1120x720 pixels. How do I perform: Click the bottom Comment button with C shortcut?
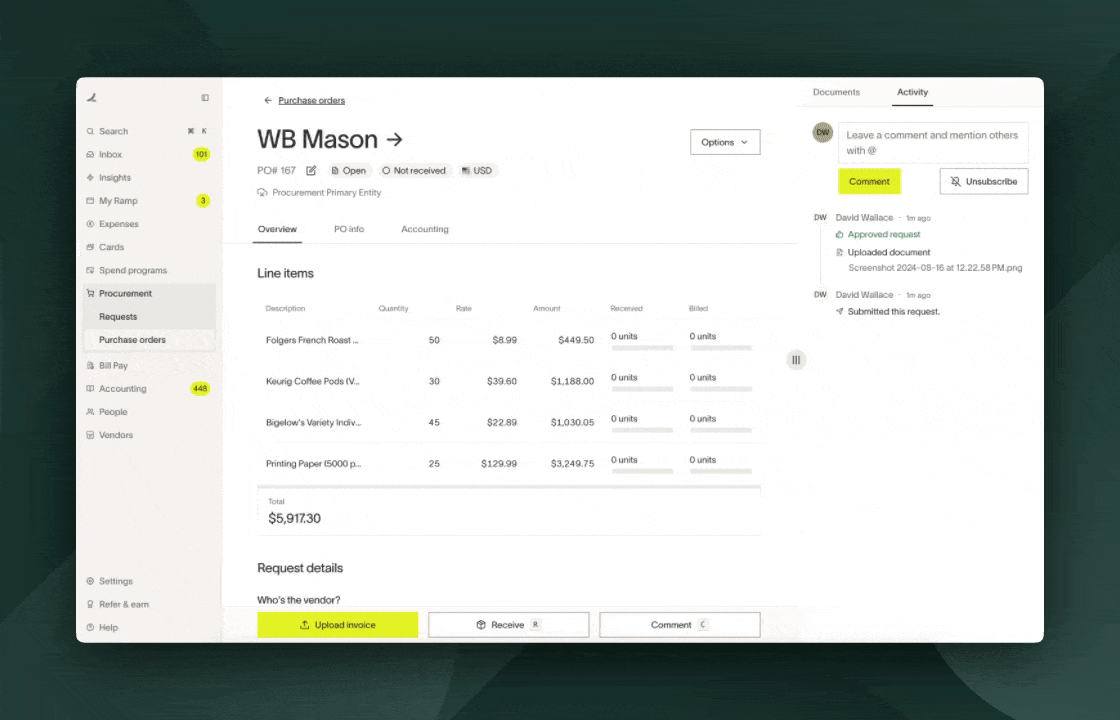pos(680,625)
